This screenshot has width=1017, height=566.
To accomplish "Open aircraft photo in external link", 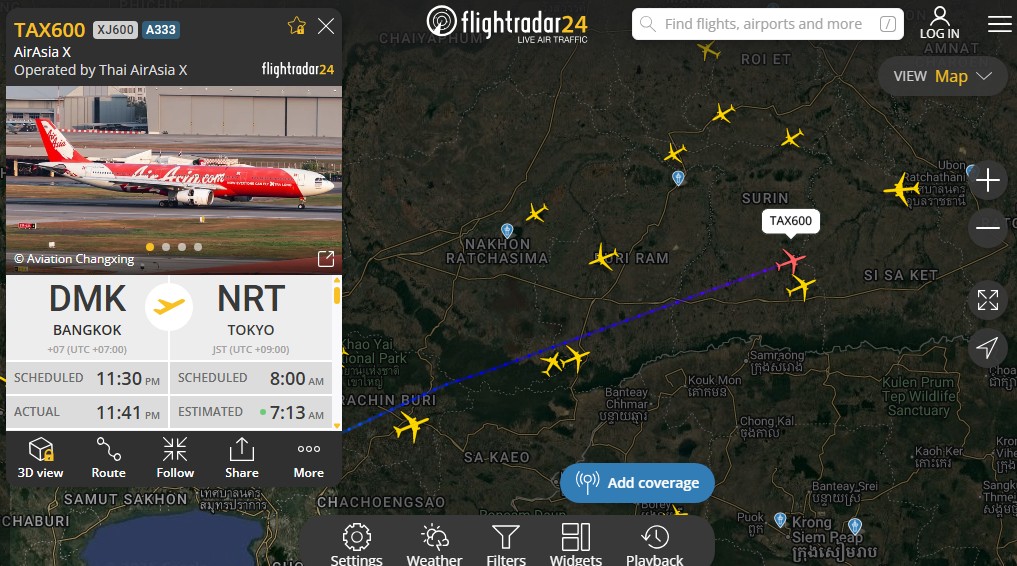I will [326, 259].
